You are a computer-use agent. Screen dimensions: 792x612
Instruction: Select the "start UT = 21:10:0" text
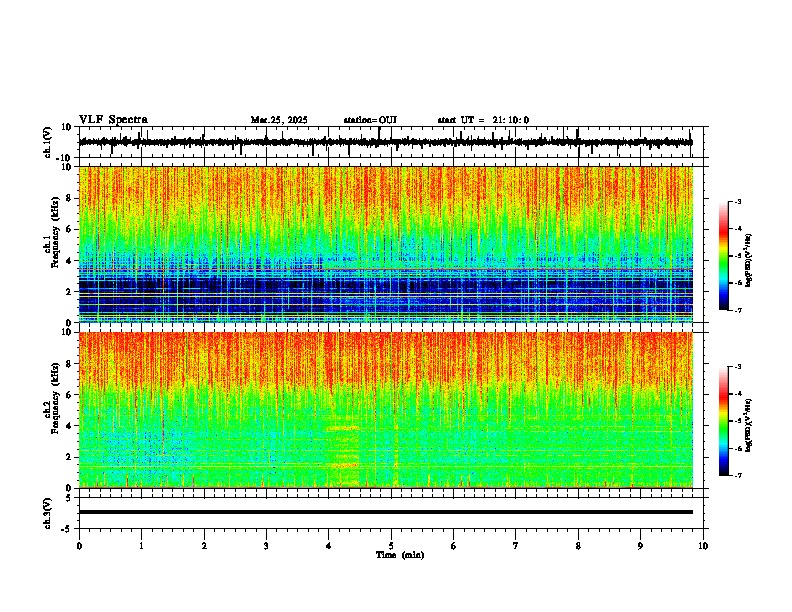pyautogui.click(x=483, y=120)
